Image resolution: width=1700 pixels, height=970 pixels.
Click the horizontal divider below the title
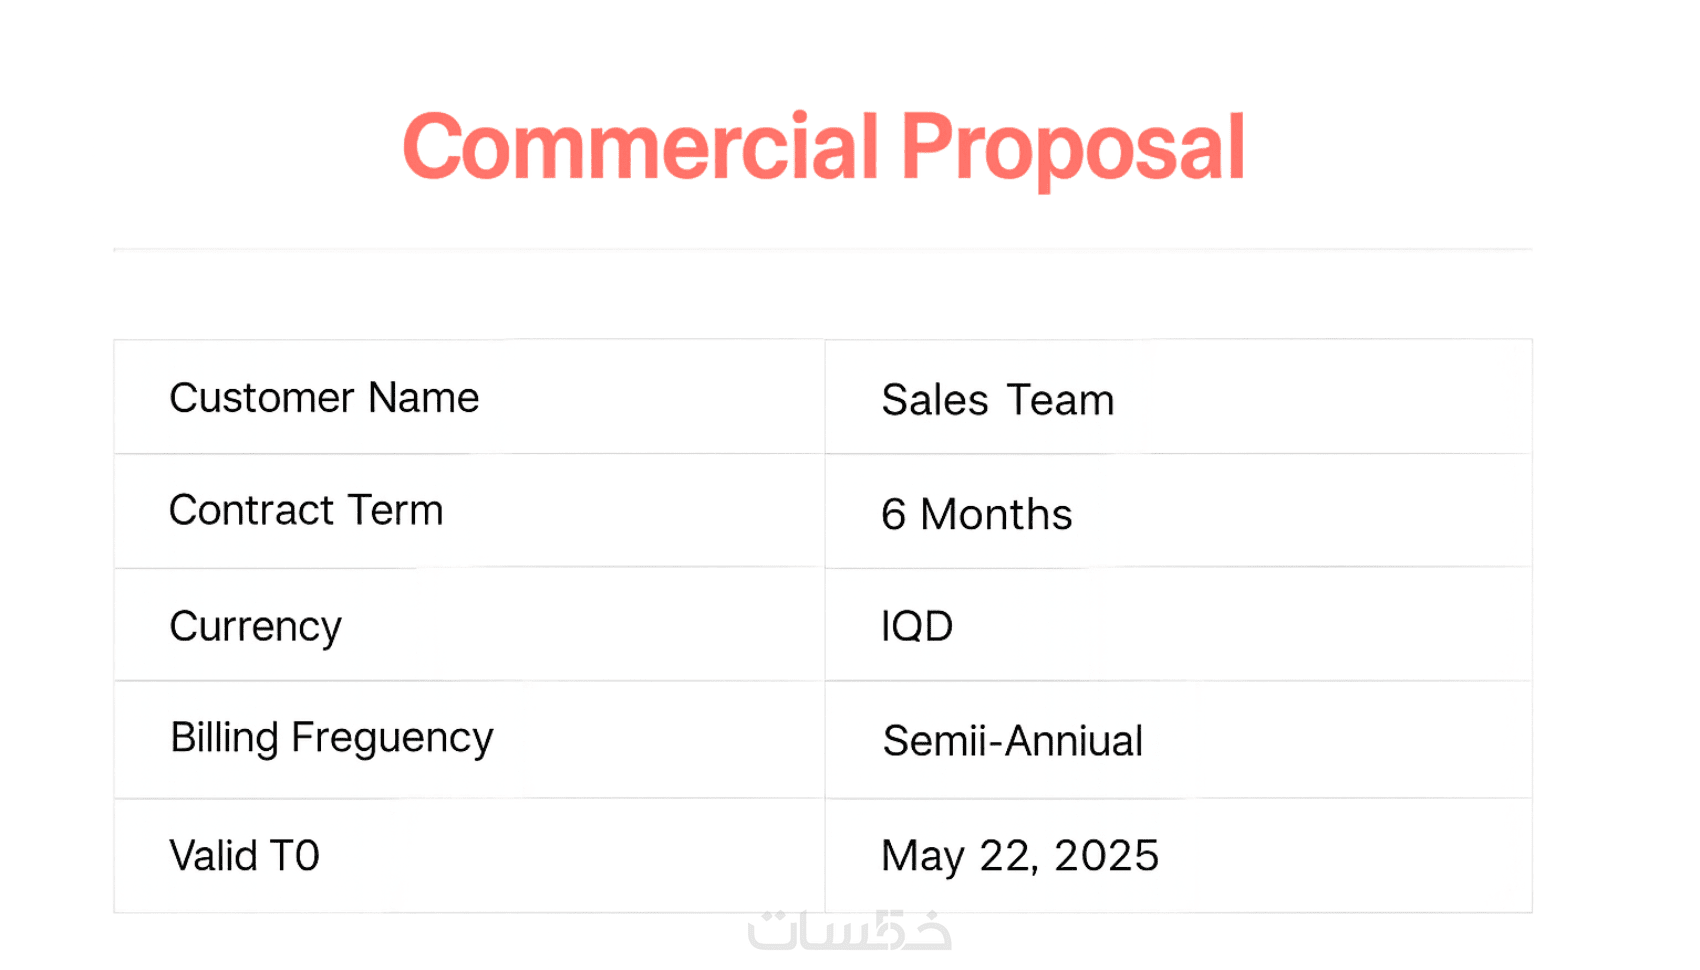822,249
